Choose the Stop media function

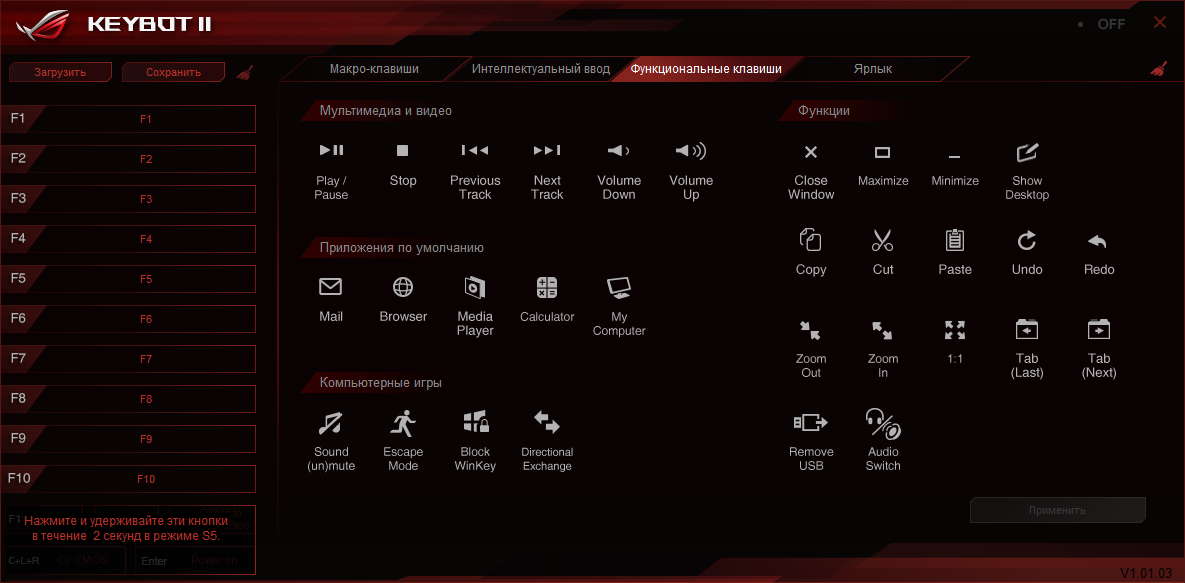403,150
